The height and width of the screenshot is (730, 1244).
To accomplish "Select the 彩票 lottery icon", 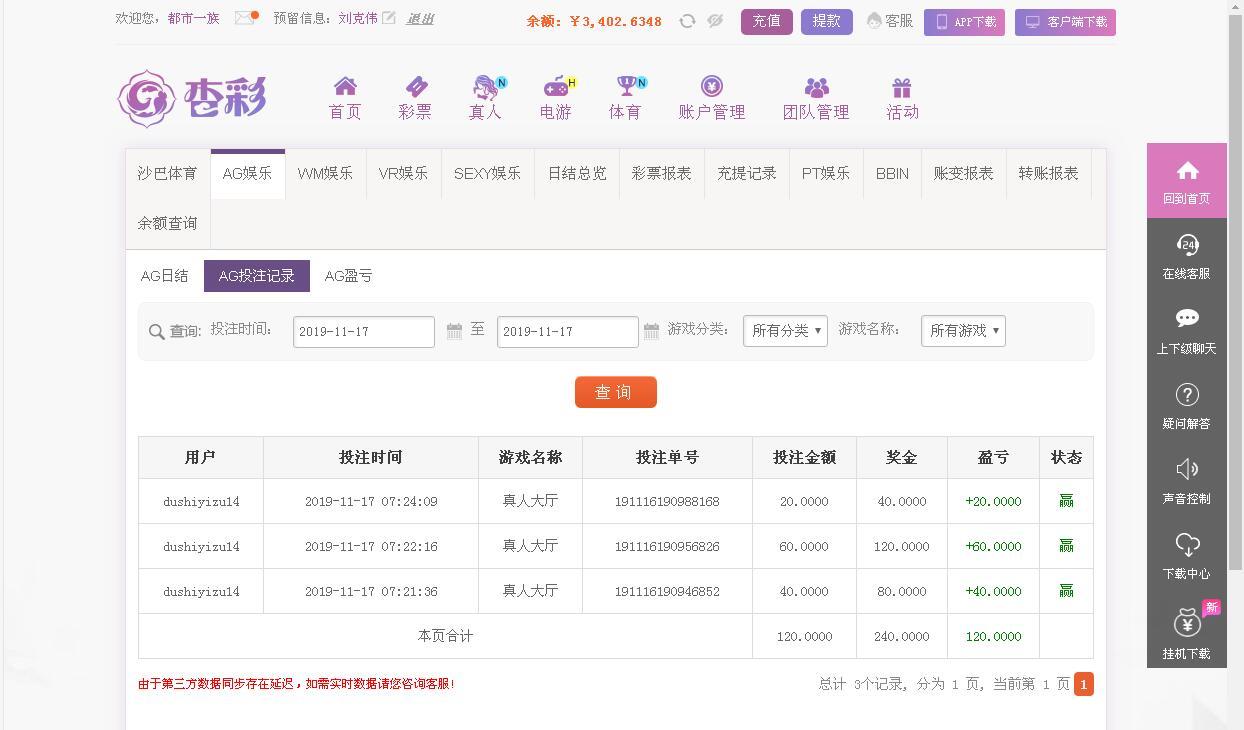I will [x=414, y=97].
